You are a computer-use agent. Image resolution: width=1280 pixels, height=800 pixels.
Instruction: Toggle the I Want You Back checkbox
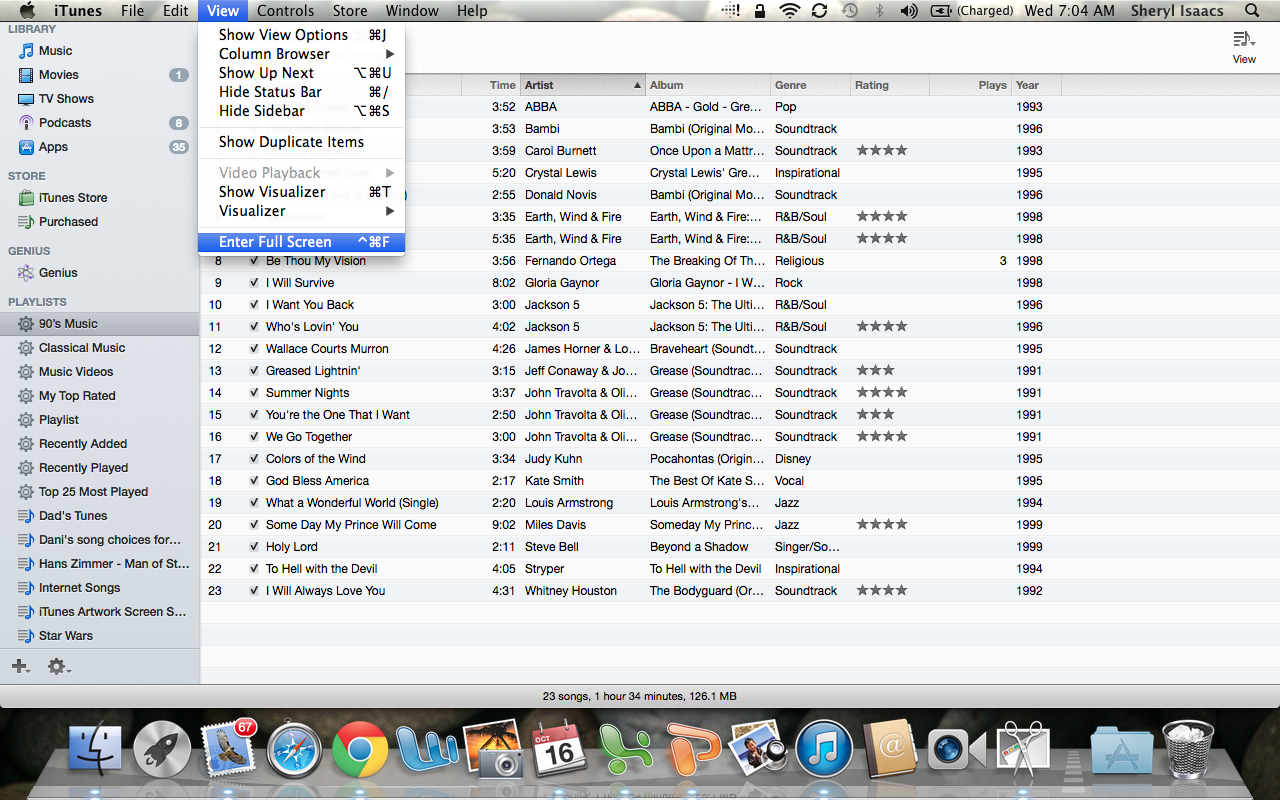[x=254, y=305]
